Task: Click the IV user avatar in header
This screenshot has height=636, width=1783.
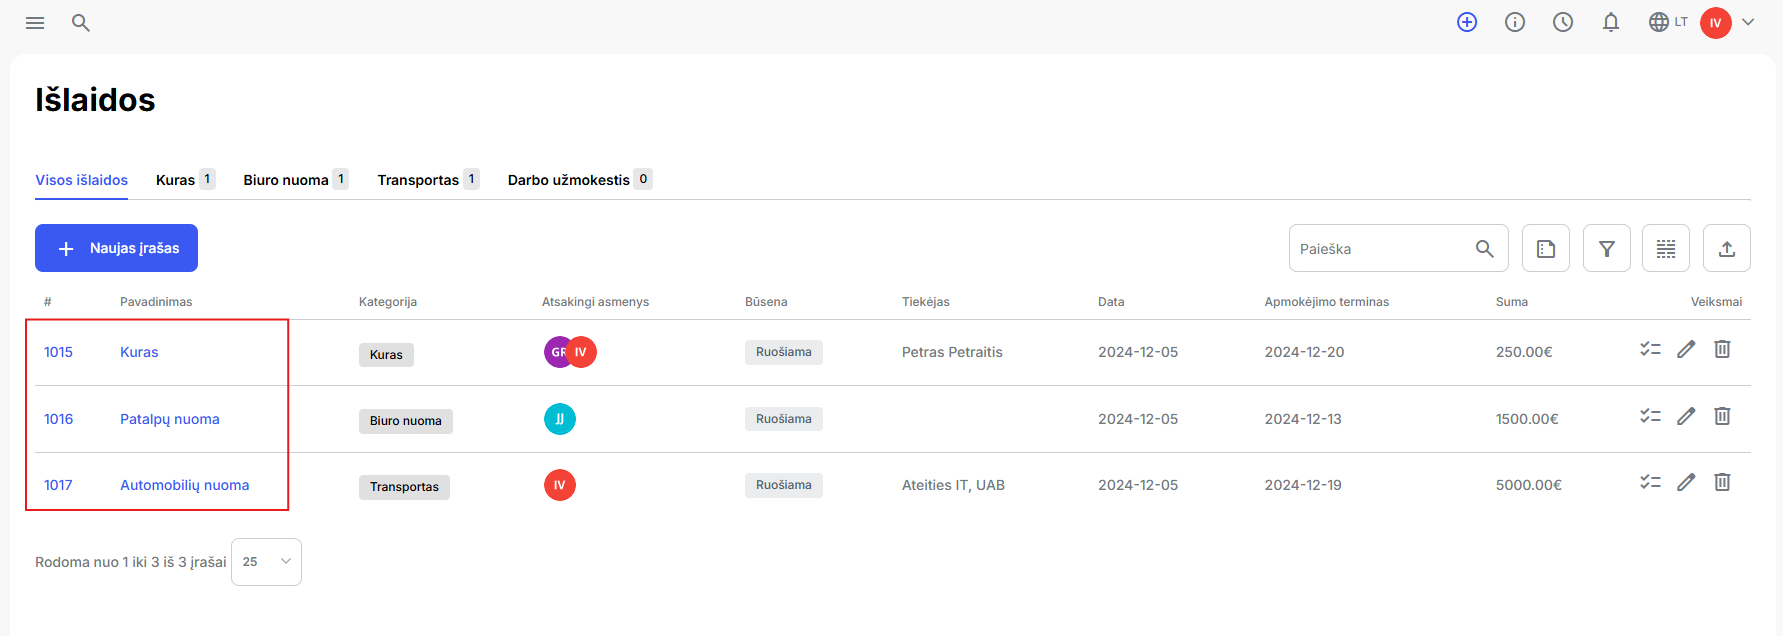Action: tap(1716, 23)
